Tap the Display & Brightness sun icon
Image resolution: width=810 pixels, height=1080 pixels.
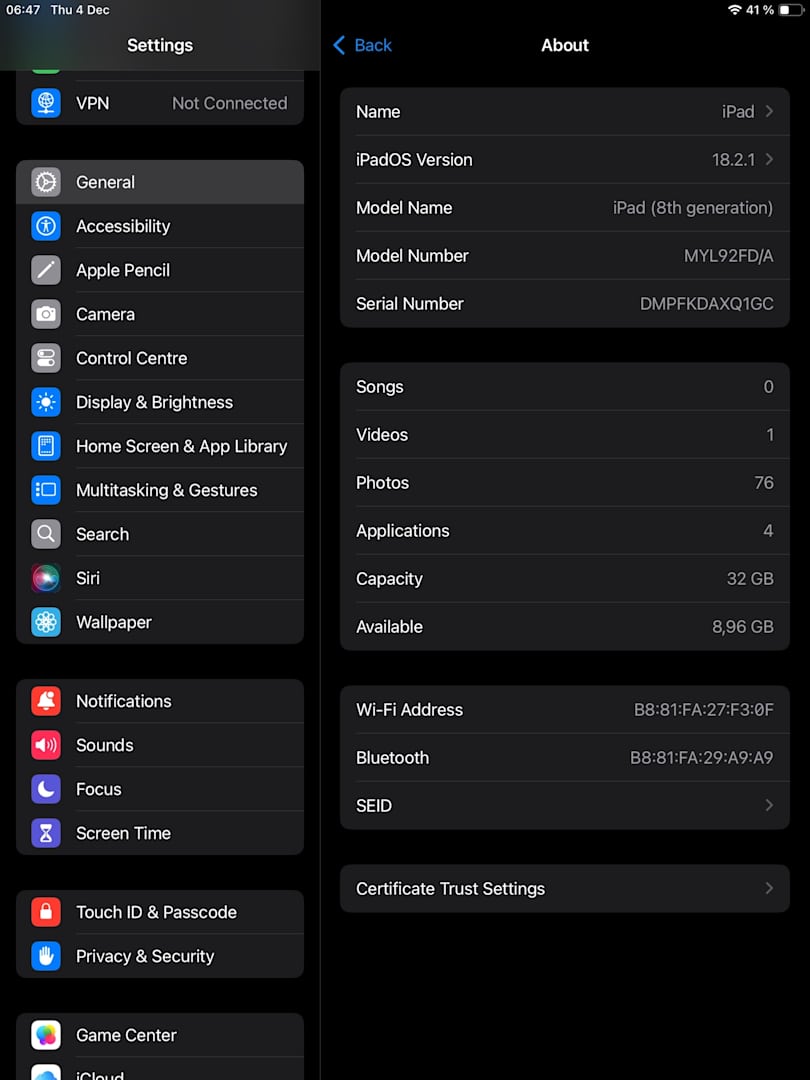[46, 402]
